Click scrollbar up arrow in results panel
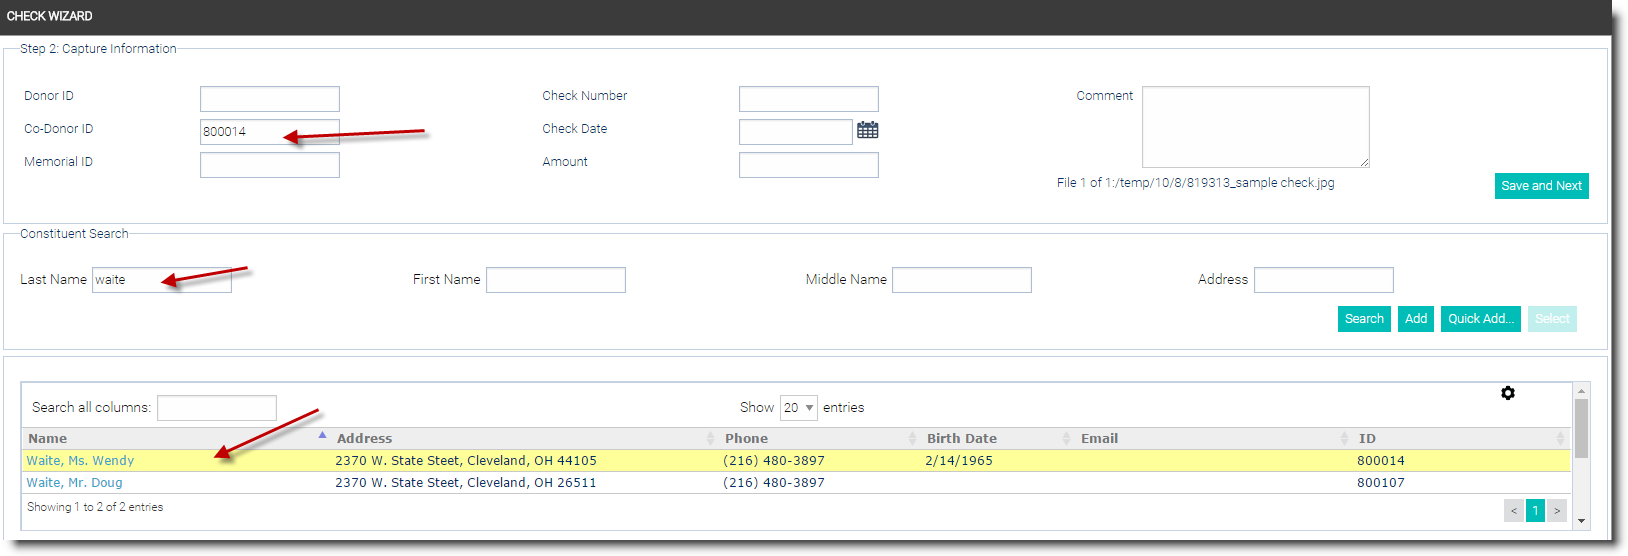The image size is (1628, 556). click(1581, 391)
